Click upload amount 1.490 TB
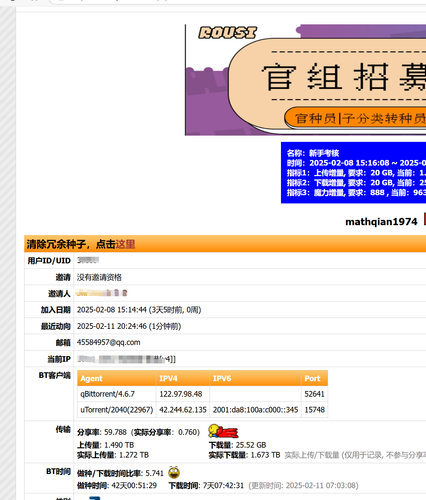The width and height of the screenshot is (426, 500). (x=119, y=445)
